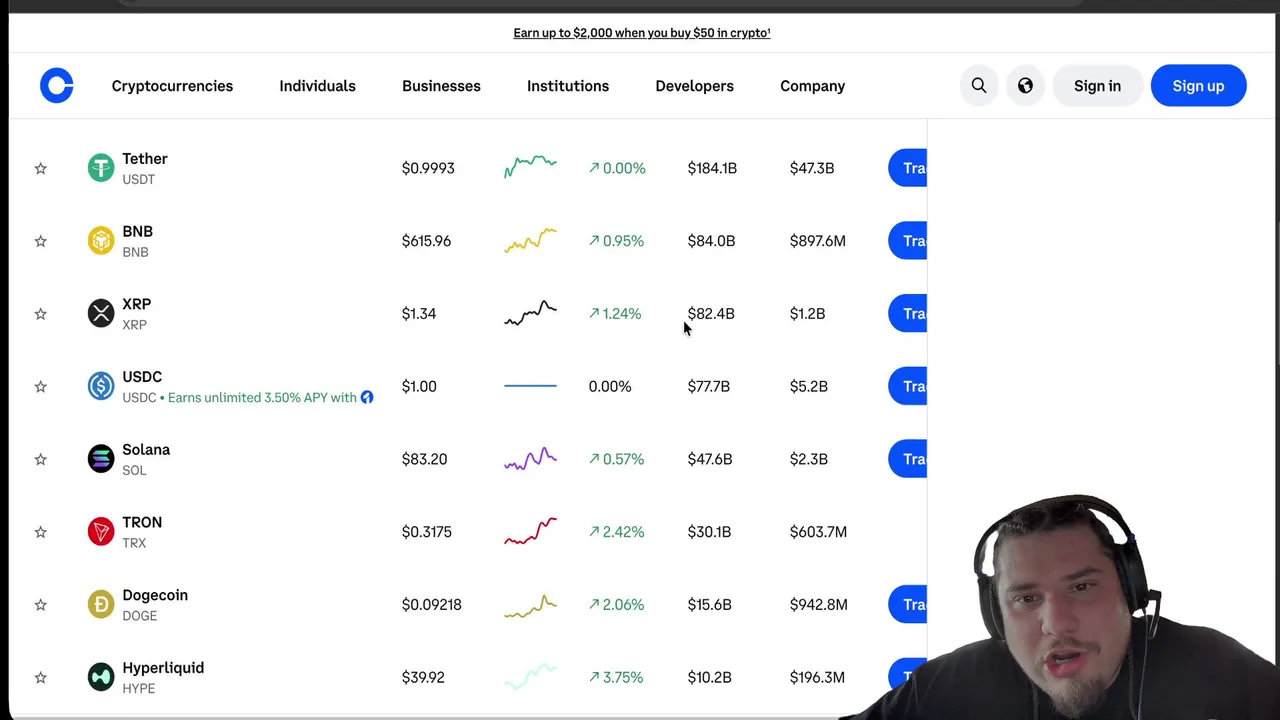Image resolution: width=1280 pixels, height=720 pixels.
Task: Click Trade button for USDC
Action: tap(908, 386)
